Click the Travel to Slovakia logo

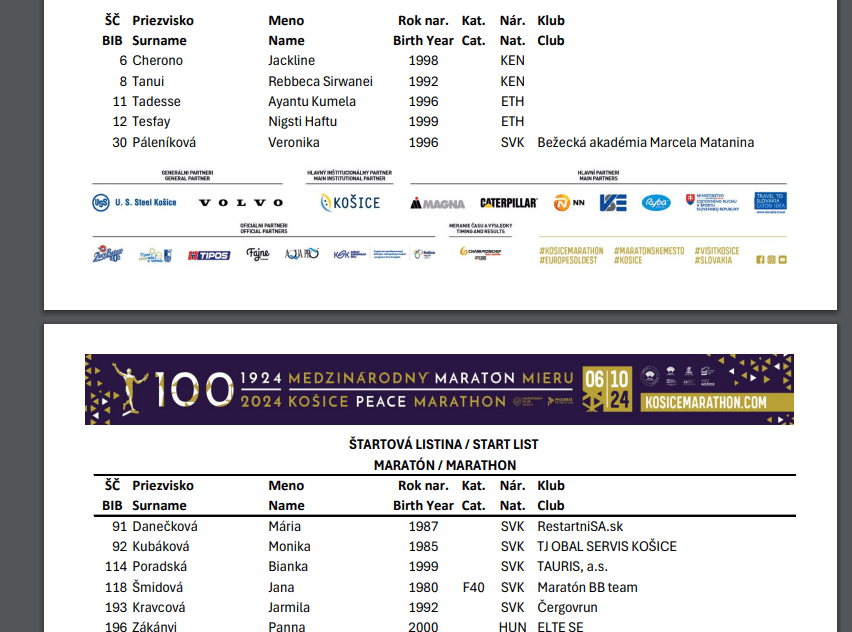click(770, 201)
